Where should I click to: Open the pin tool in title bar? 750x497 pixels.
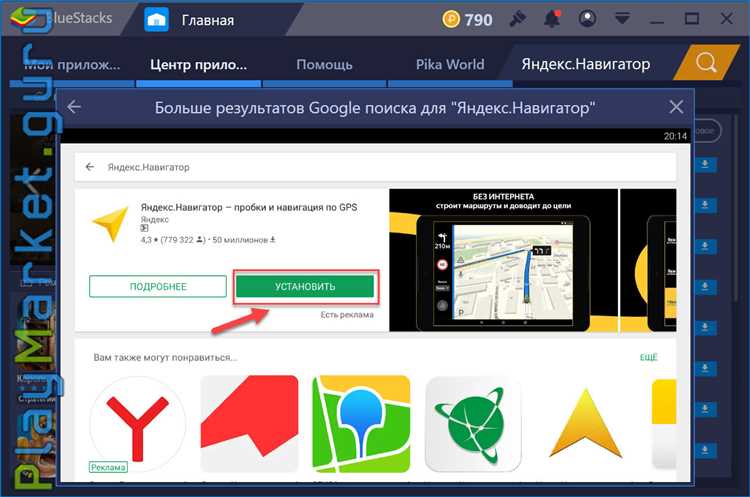517,19
